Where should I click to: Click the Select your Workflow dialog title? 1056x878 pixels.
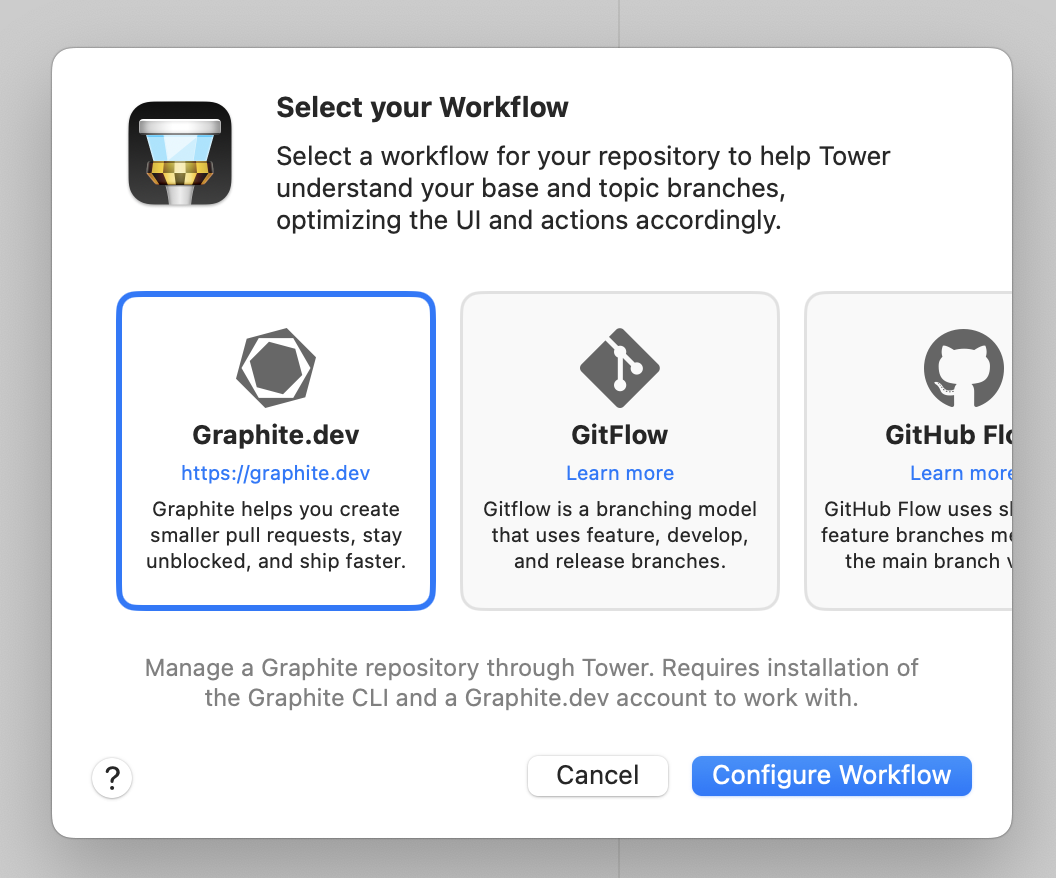[422, 107]
